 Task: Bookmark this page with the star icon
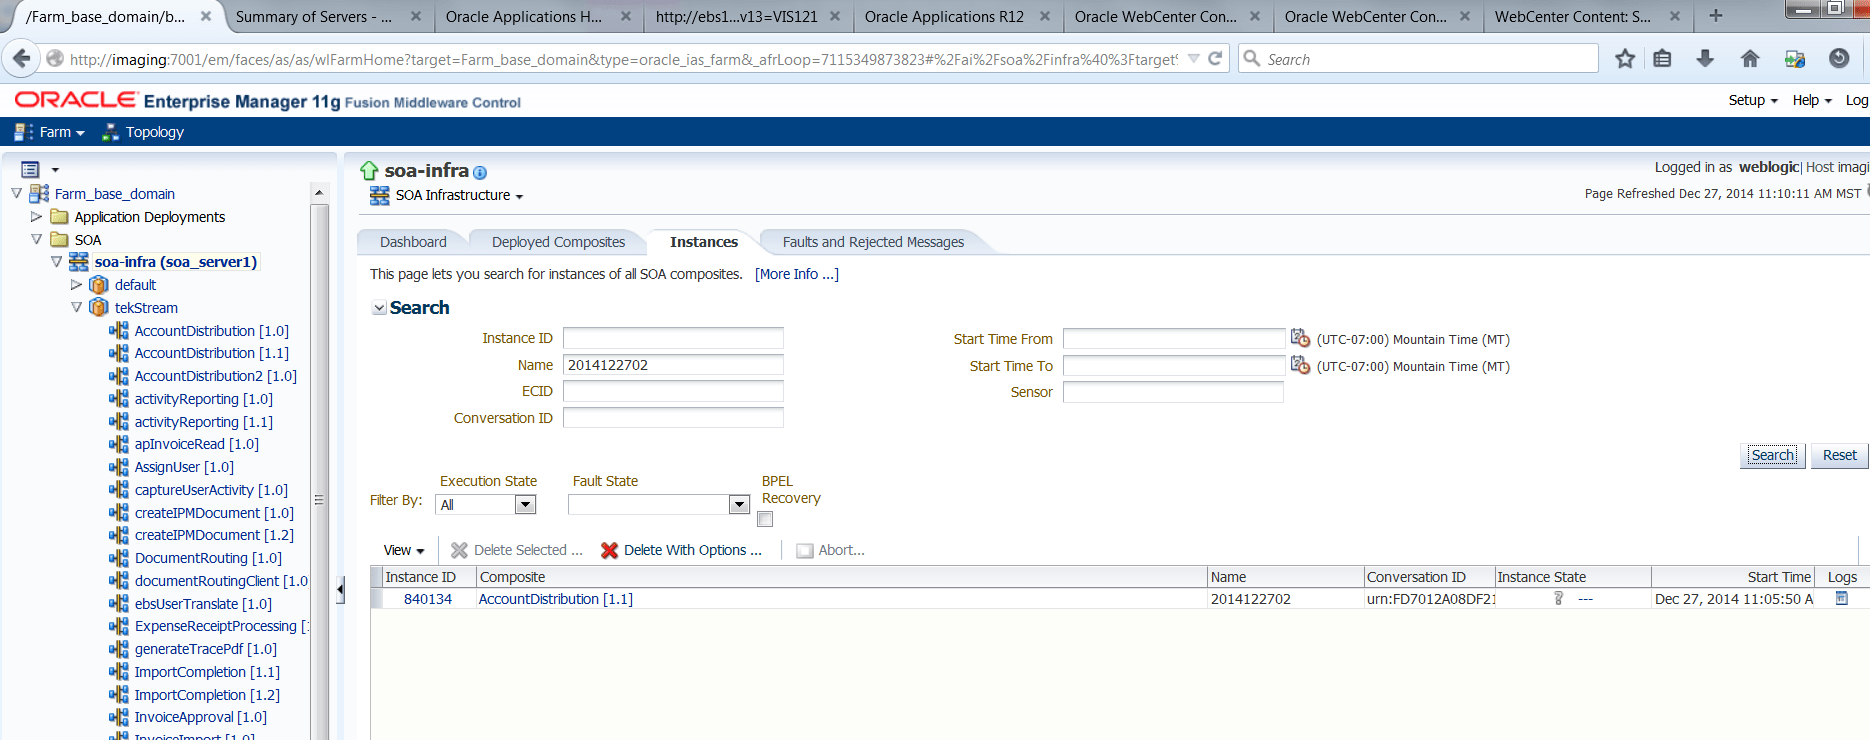[1625, 59]
